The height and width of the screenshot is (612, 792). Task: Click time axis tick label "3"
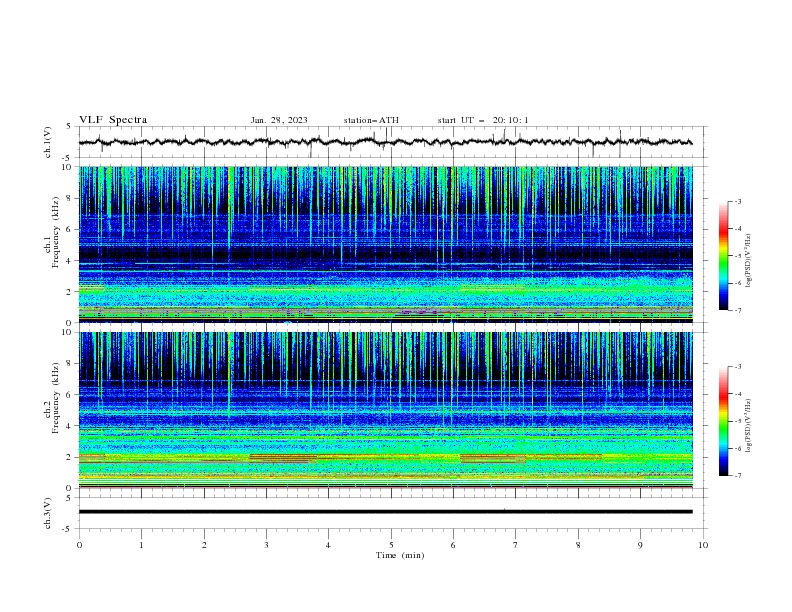point(266,545)
